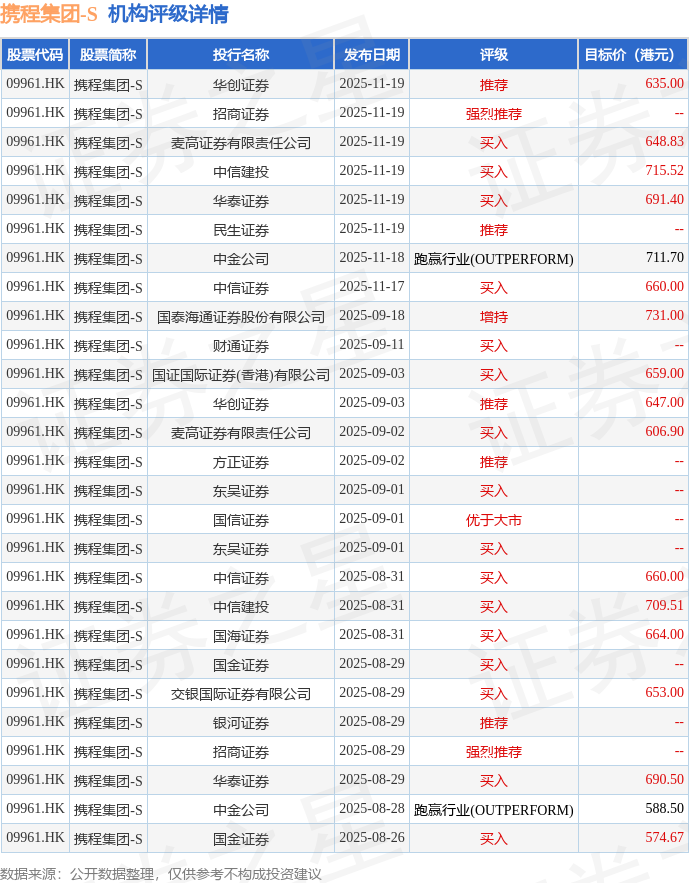689x883 pixels.
Task: Click 交银国际证券有限公司 broker name
Action: tap(241, 694)
